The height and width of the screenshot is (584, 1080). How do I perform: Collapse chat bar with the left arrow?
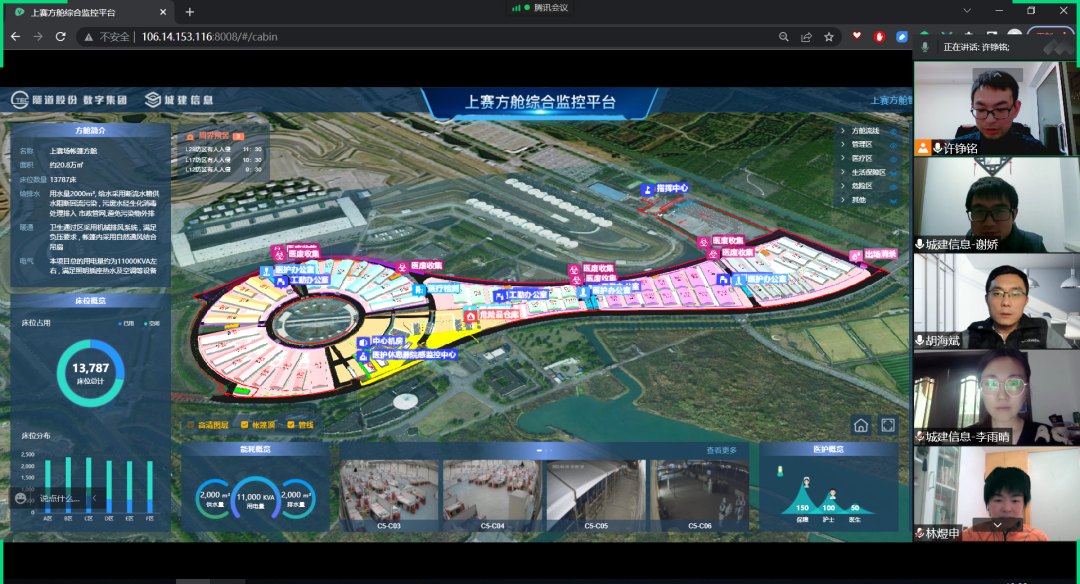tap(94, 498)
